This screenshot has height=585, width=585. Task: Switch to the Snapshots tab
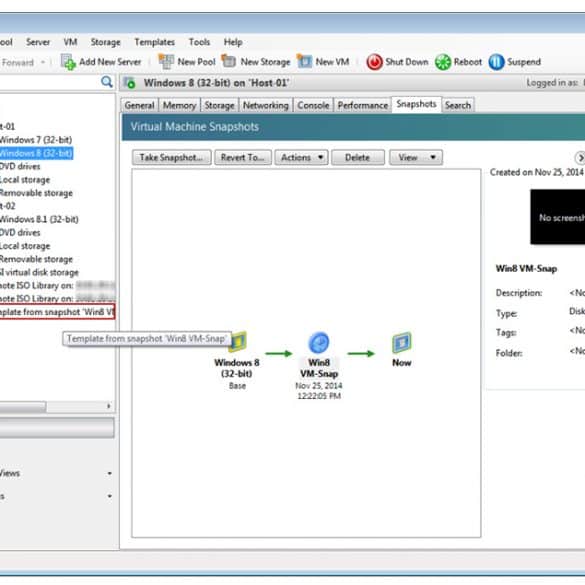[x=416, y=104]
